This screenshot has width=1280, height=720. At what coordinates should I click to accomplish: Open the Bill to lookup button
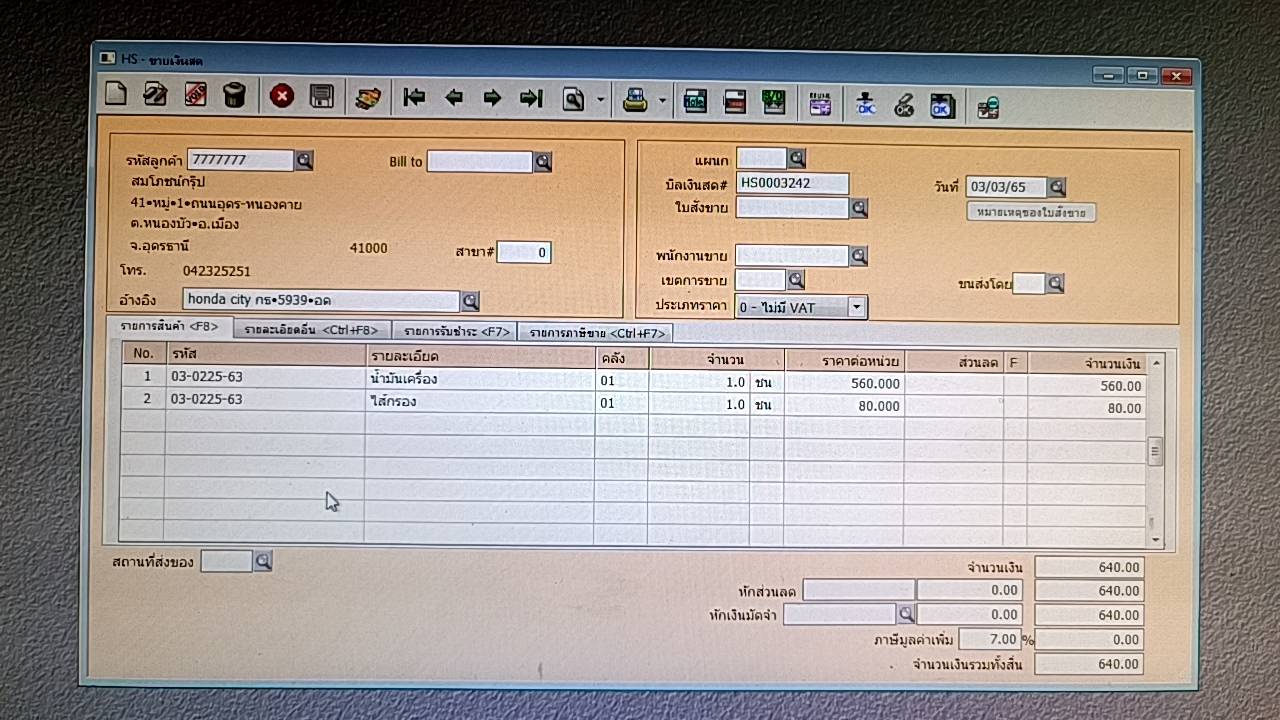542,162
